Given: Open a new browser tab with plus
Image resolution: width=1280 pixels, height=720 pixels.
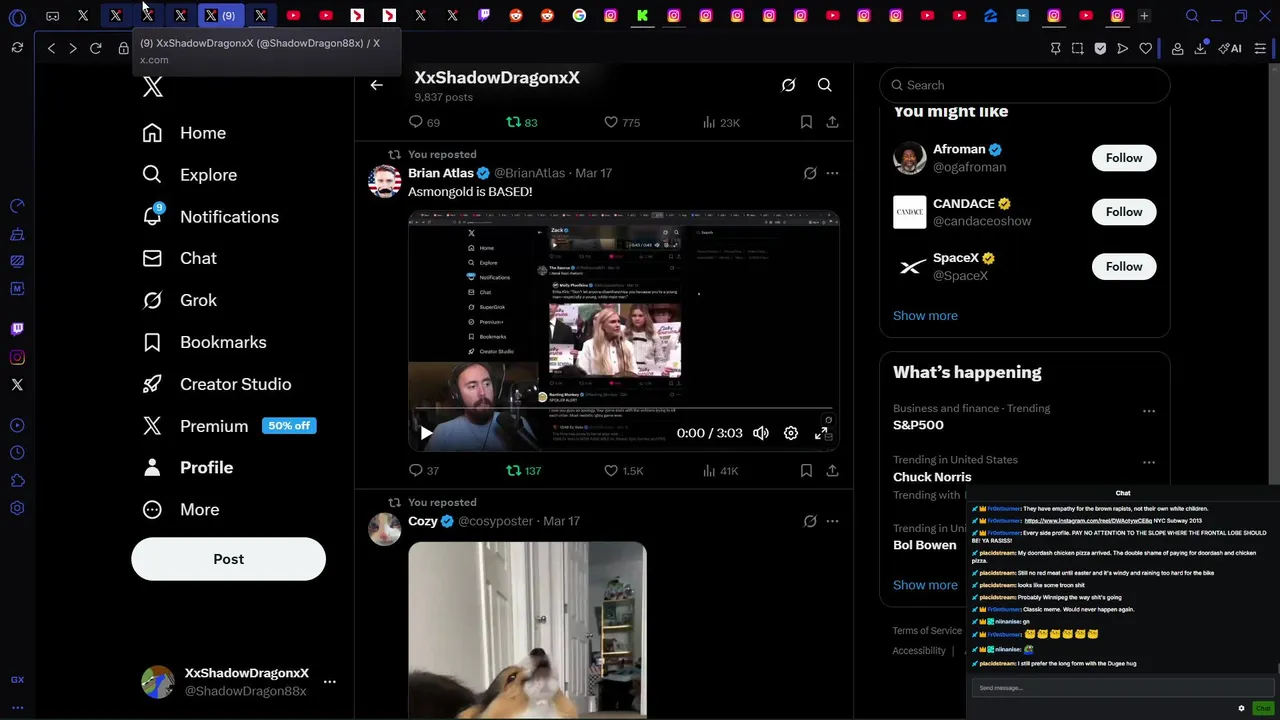Looking at the screenshot, I should [x=1144, y=16].
